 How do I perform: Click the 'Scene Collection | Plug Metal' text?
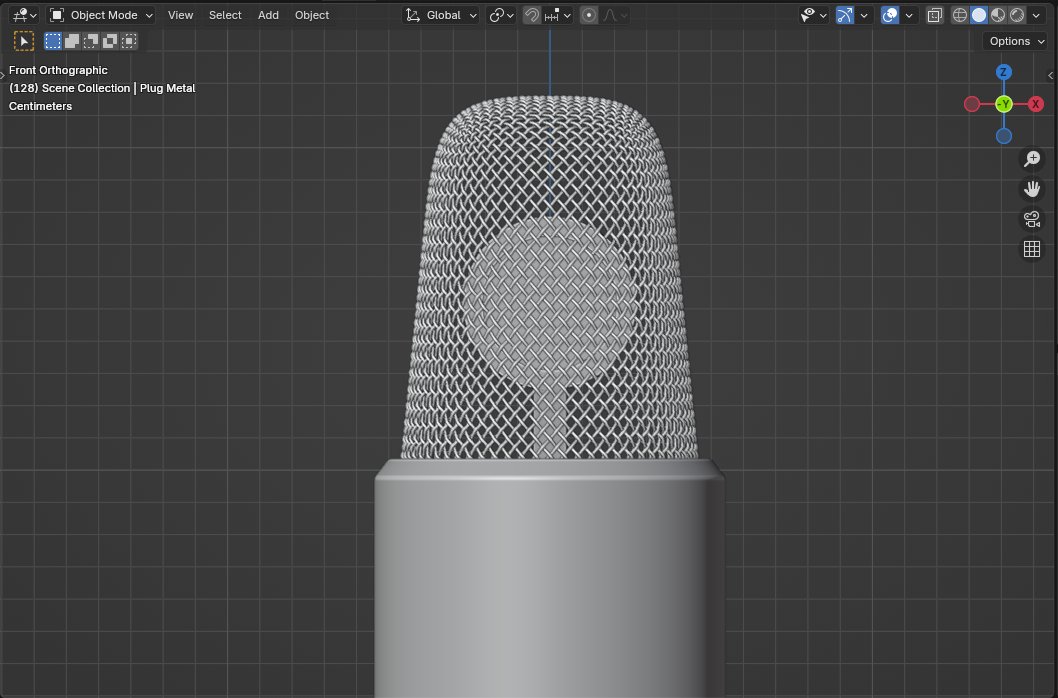tap(119, 88)
